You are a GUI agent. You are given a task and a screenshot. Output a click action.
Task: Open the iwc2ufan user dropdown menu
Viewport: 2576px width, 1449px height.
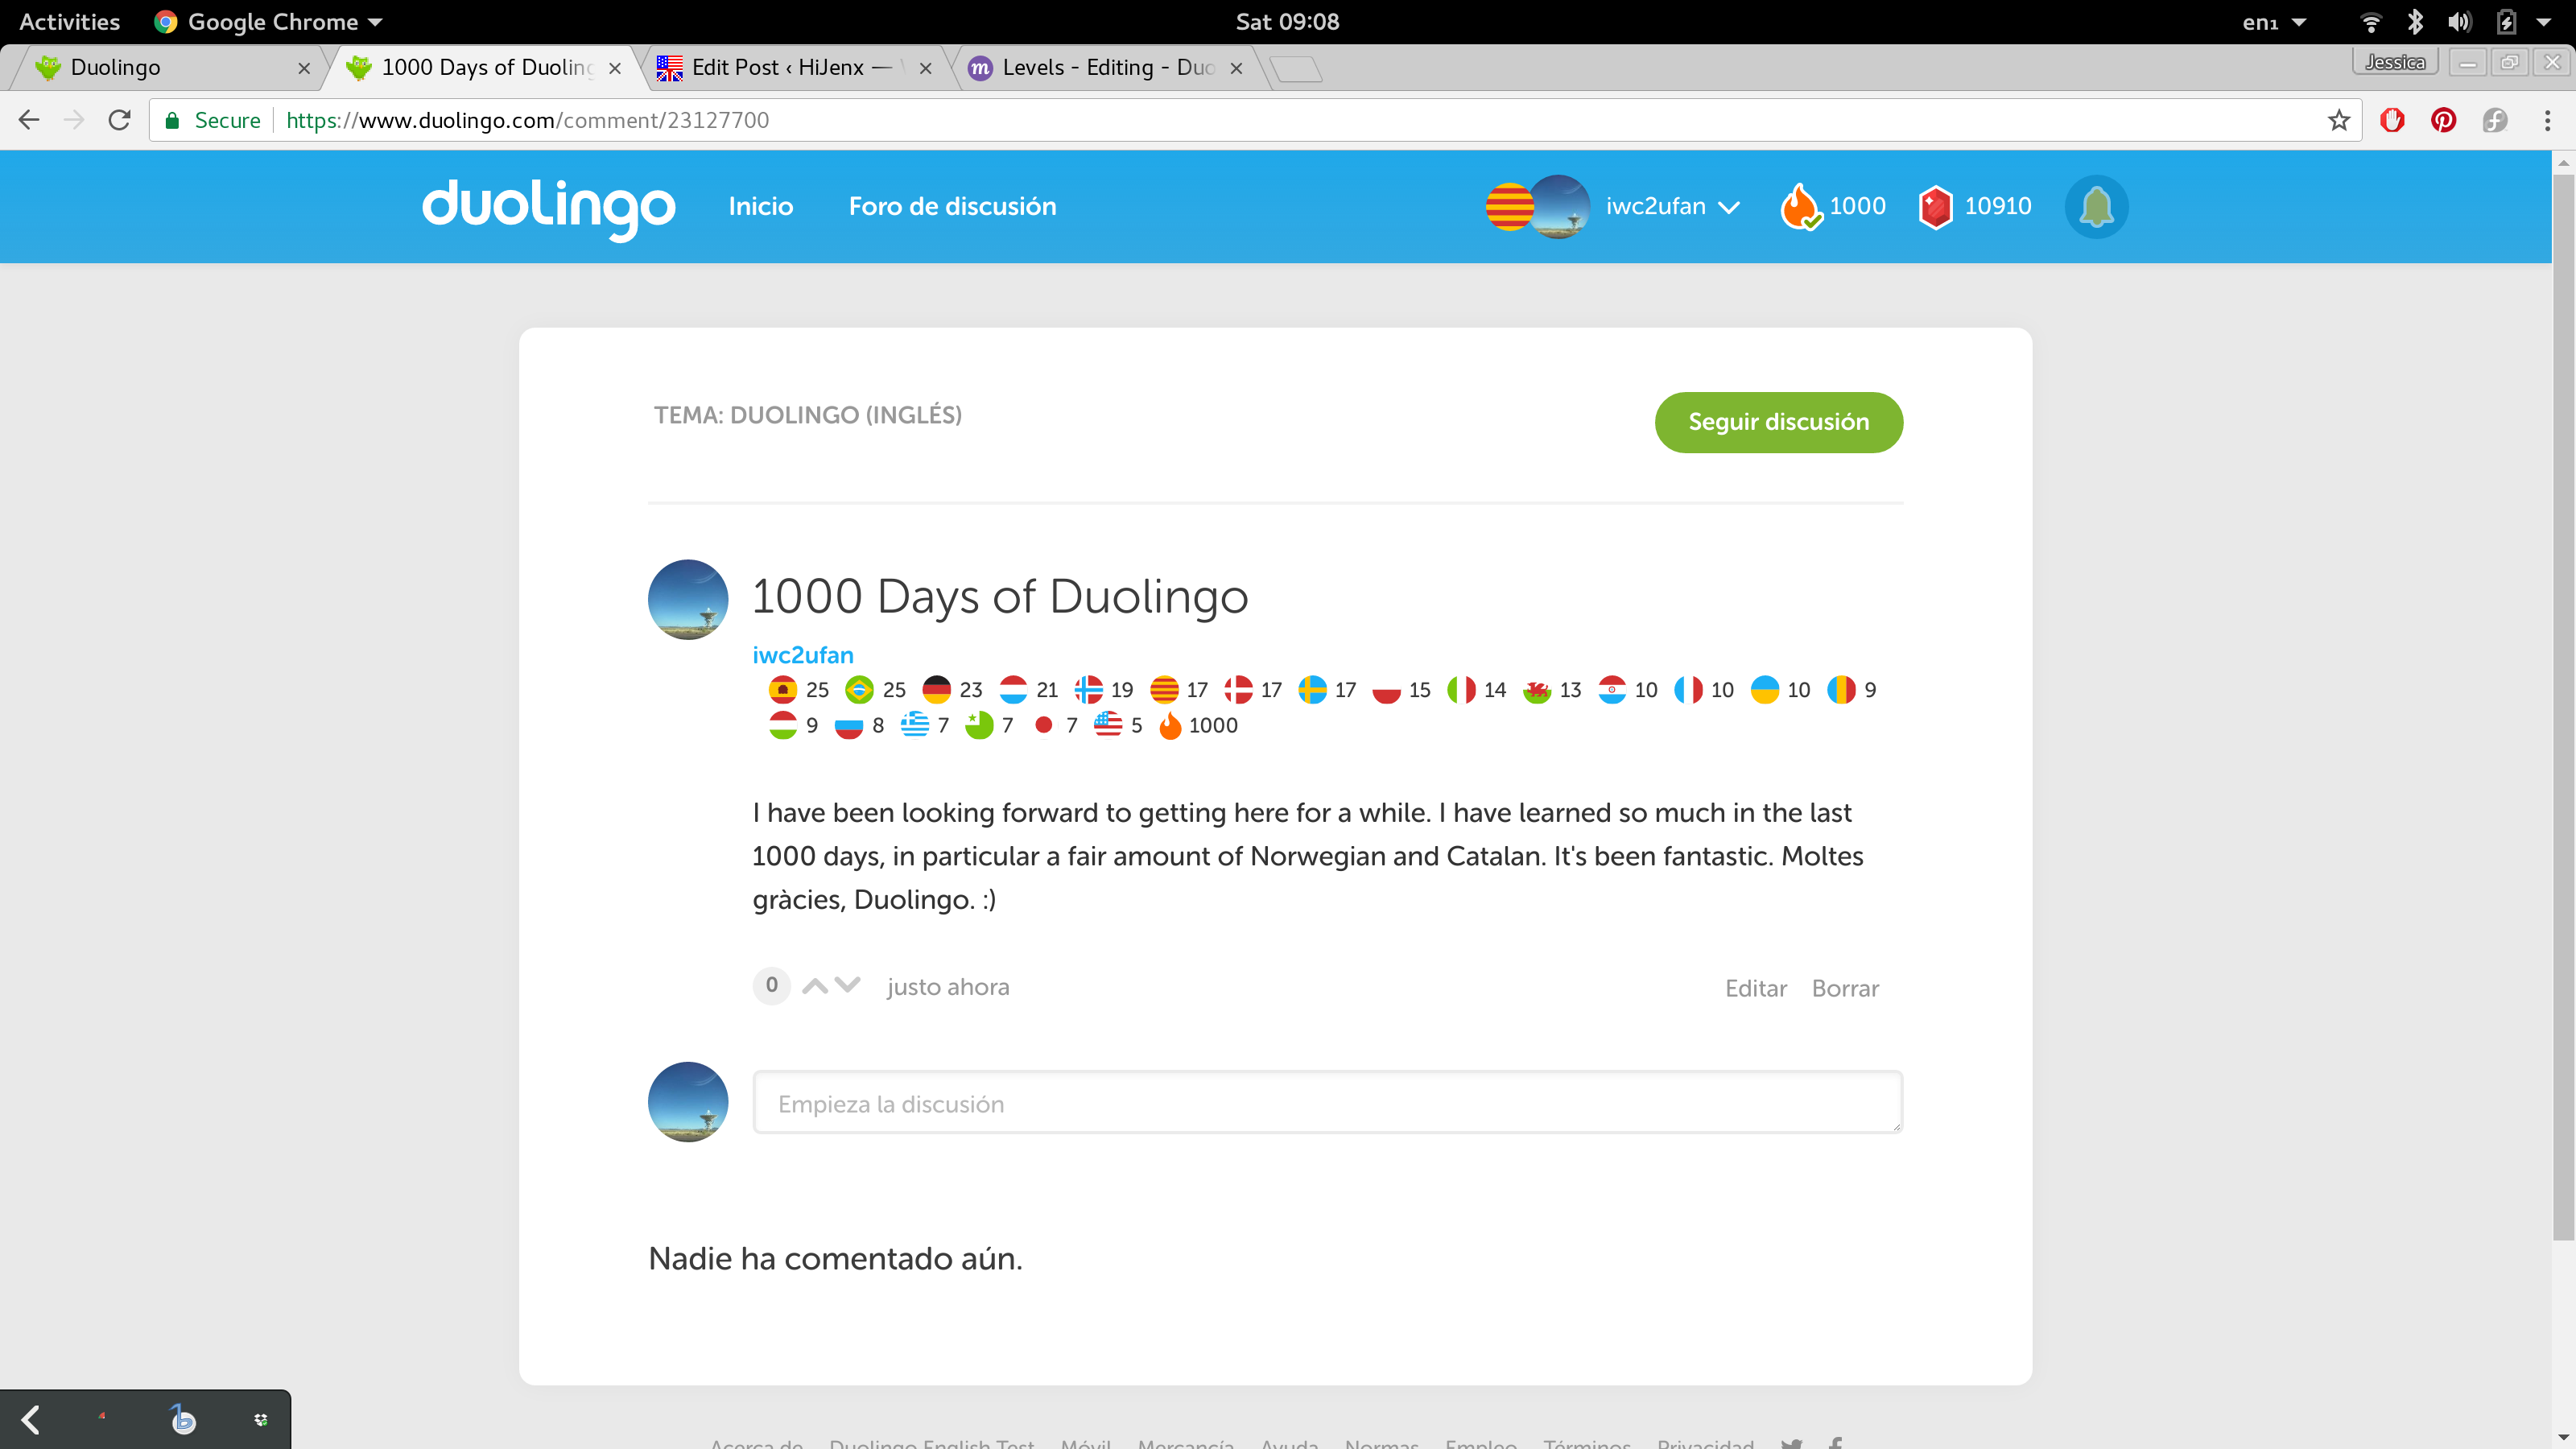(x=1672, y=207)
